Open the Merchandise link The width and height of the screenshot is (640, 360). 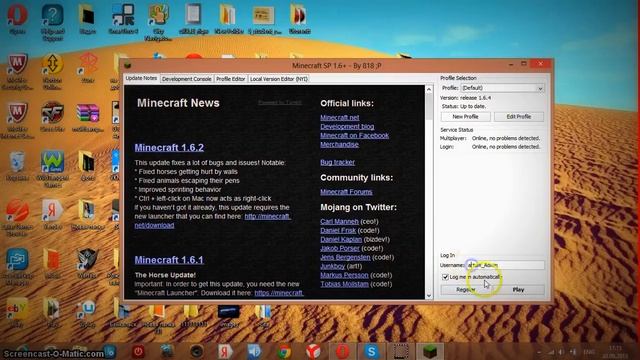(339, 144)
